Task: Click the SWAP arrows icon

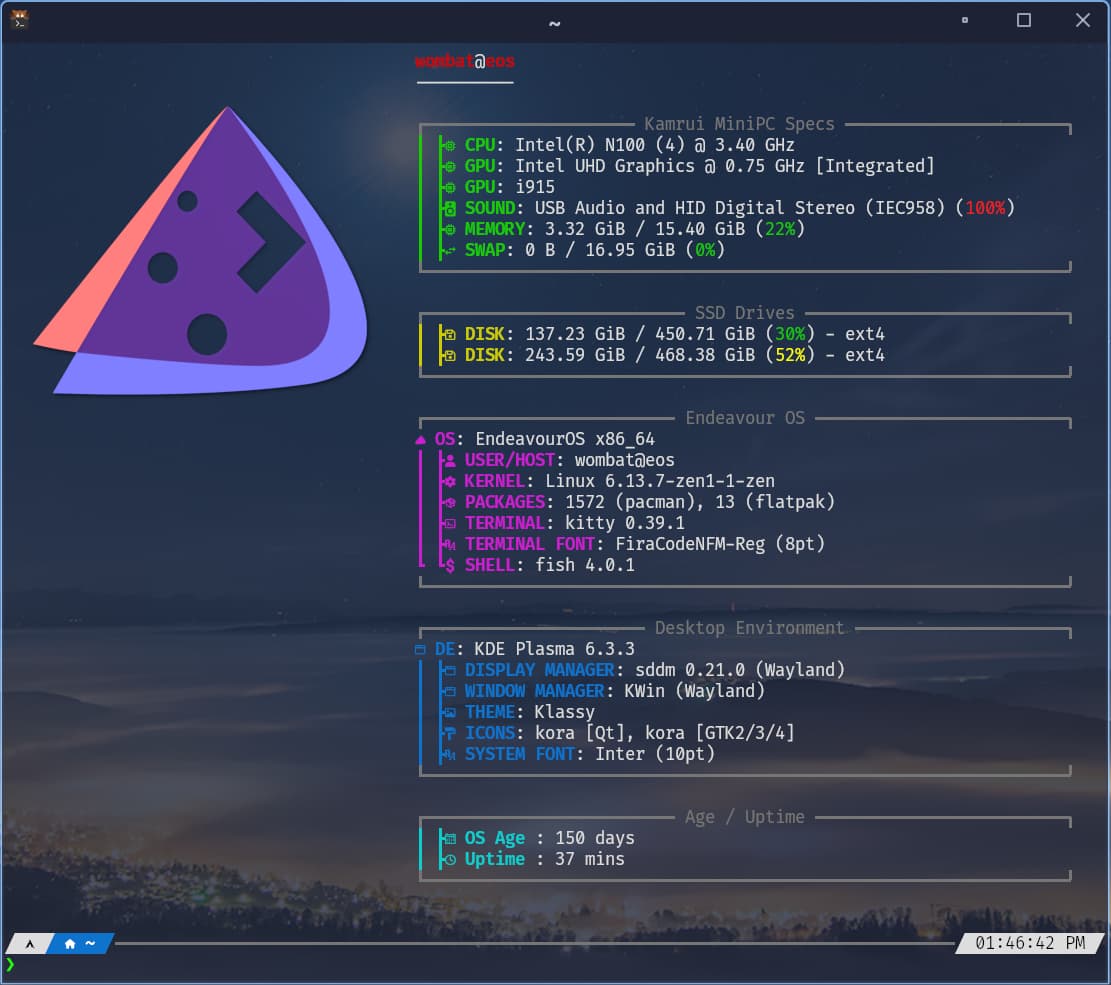Action: point(449,250)
